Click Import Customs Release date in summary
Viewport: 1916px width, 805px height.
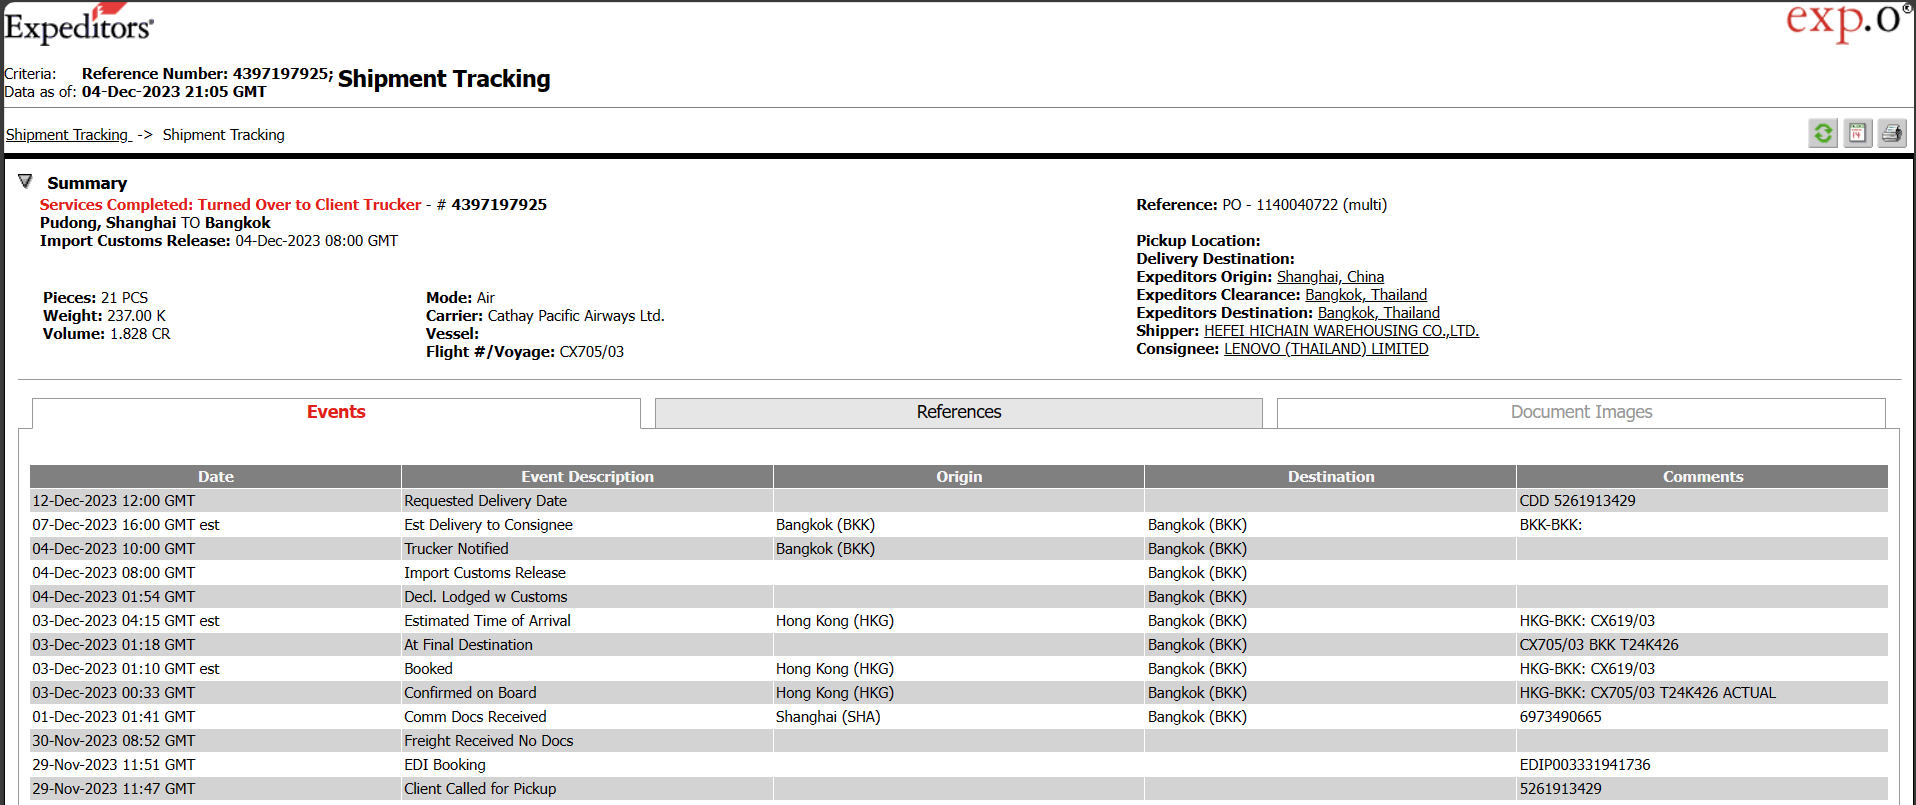(316, 241)
